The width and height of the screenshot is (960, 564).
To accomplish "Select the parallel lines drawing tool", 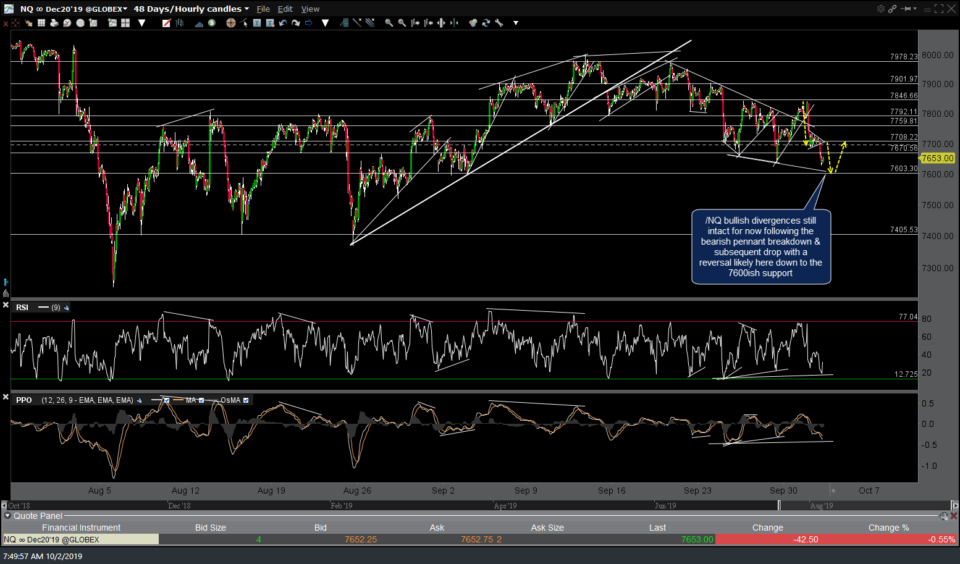I will click(370, 23).
